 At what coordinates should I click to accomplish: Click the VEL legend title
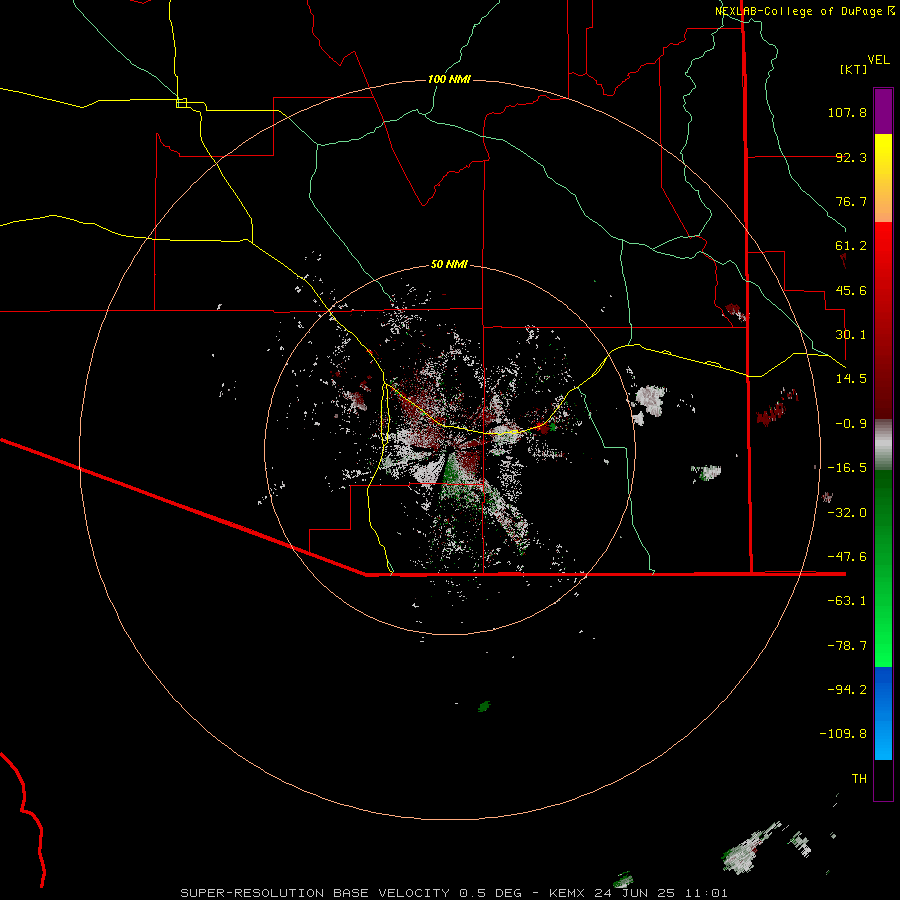pos(878,59)
